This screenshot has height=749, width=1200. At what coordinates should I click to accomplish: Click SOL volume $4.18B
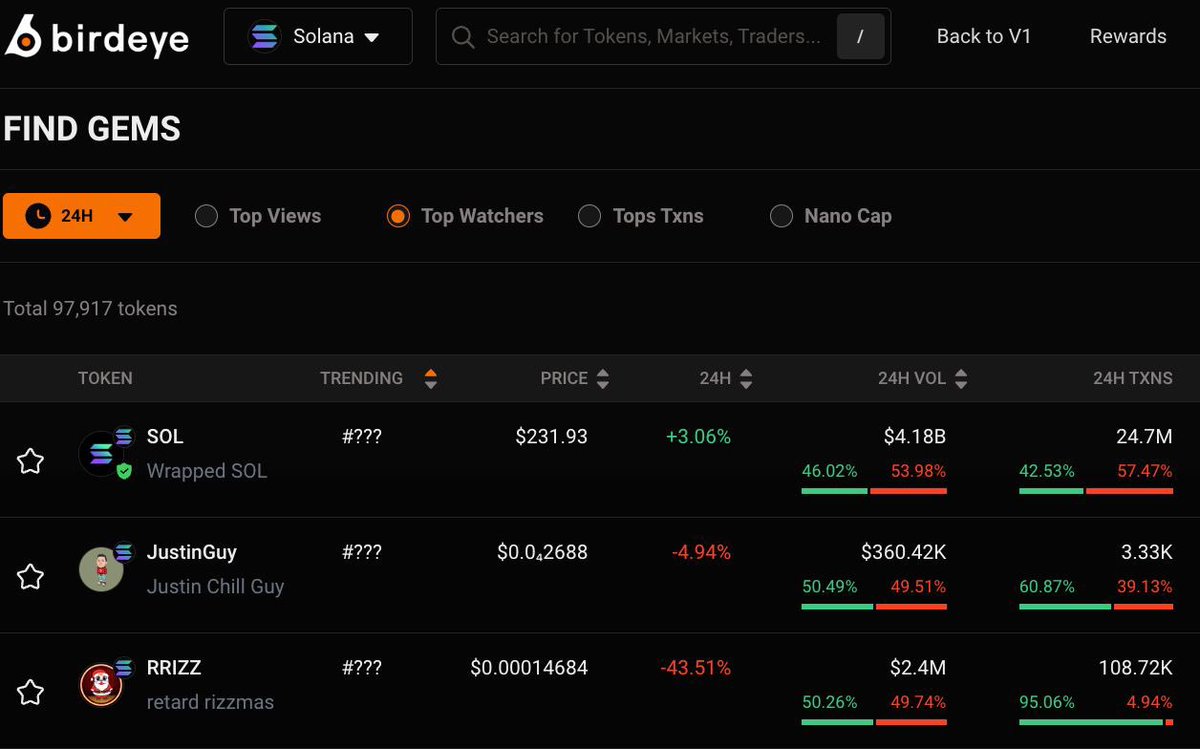click(x=915, y=436)
